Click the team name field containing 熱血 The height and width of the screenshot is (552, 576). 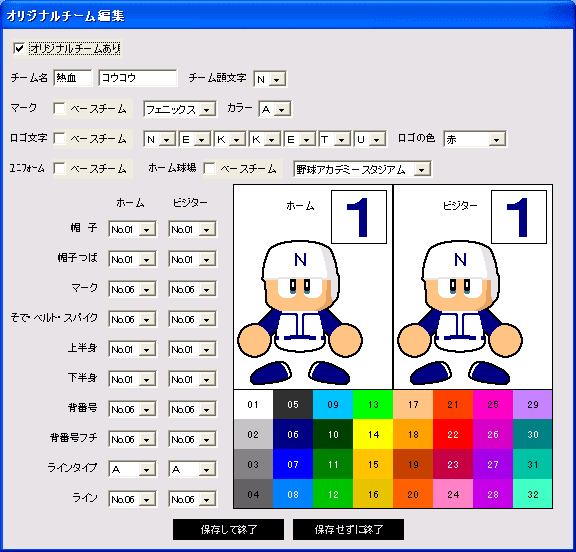pyautogui.click(x=73, y=78)
